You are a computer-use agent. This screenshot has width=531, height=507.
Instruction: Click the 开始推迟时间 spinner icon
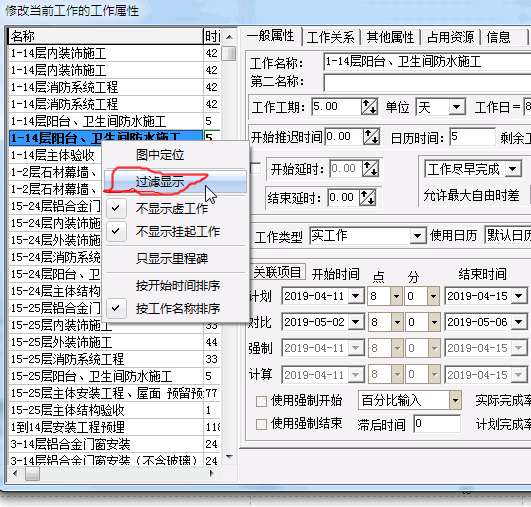371,136
